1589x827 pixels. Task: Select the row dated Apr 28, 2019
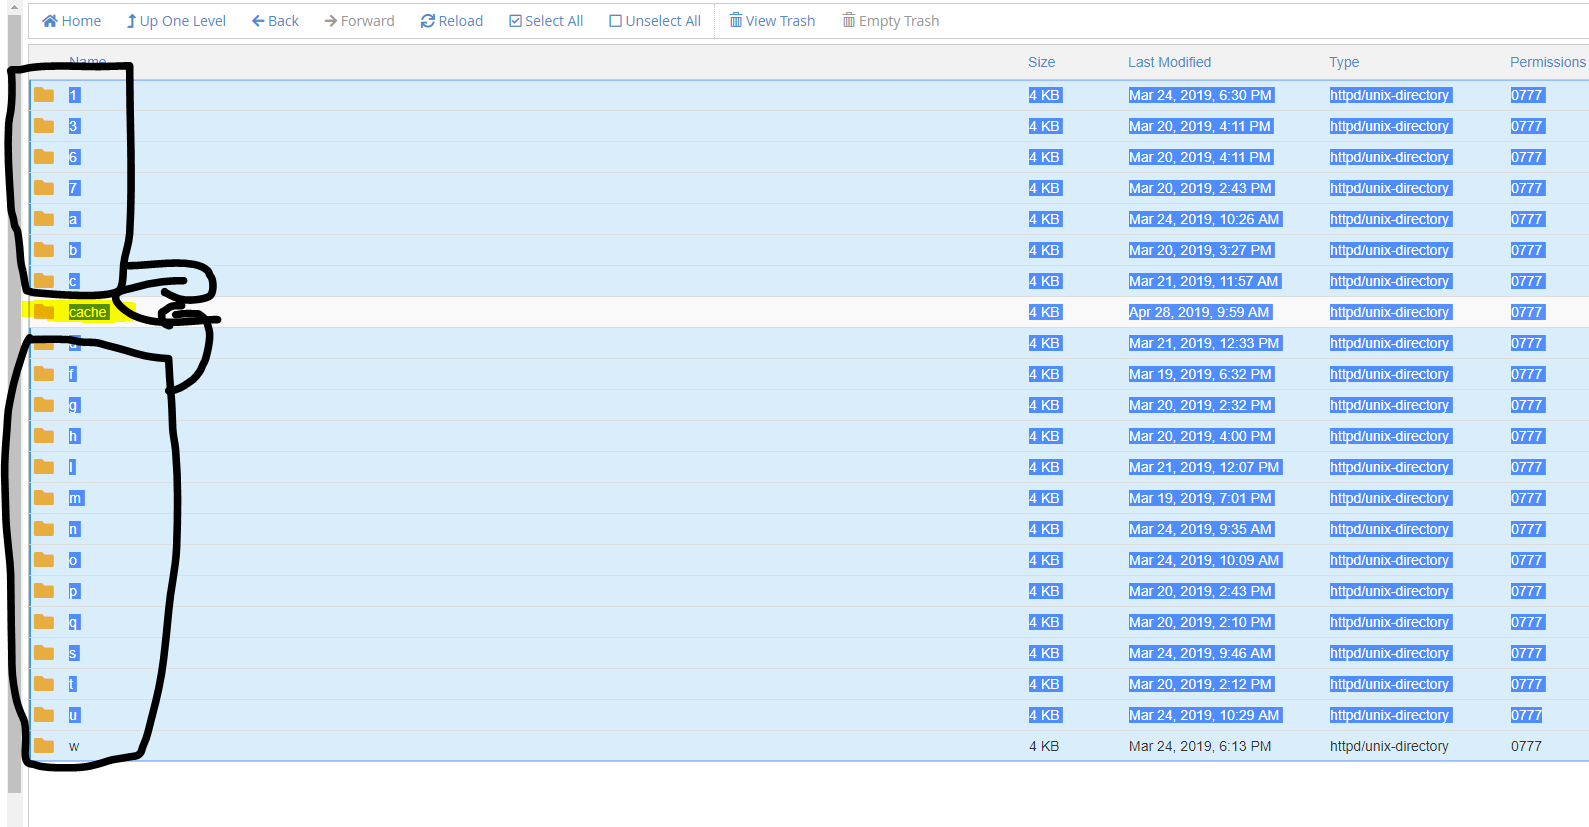tap(1198, 312)
